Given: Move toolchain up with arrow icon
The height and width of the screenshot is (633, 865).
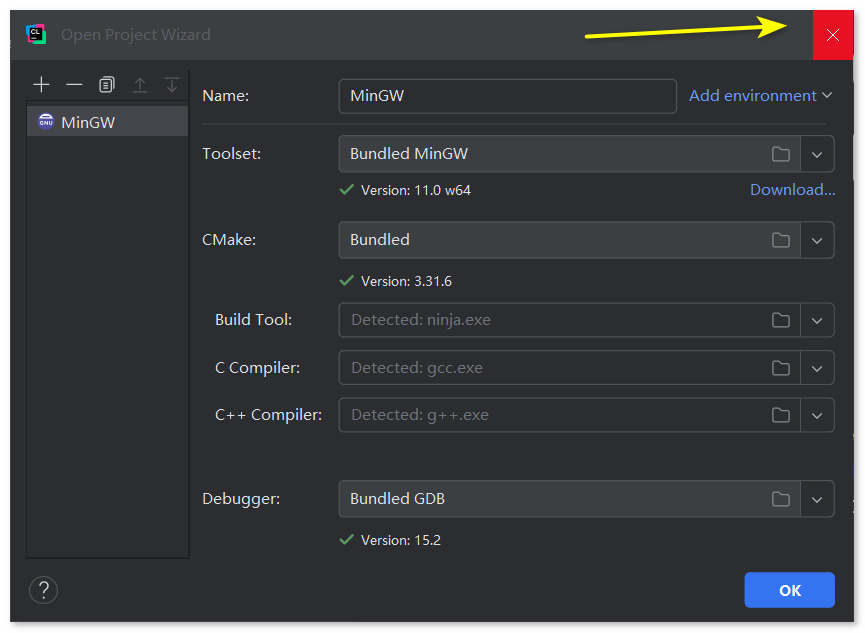Looking at the screenshot, I should tap(140, 84).
